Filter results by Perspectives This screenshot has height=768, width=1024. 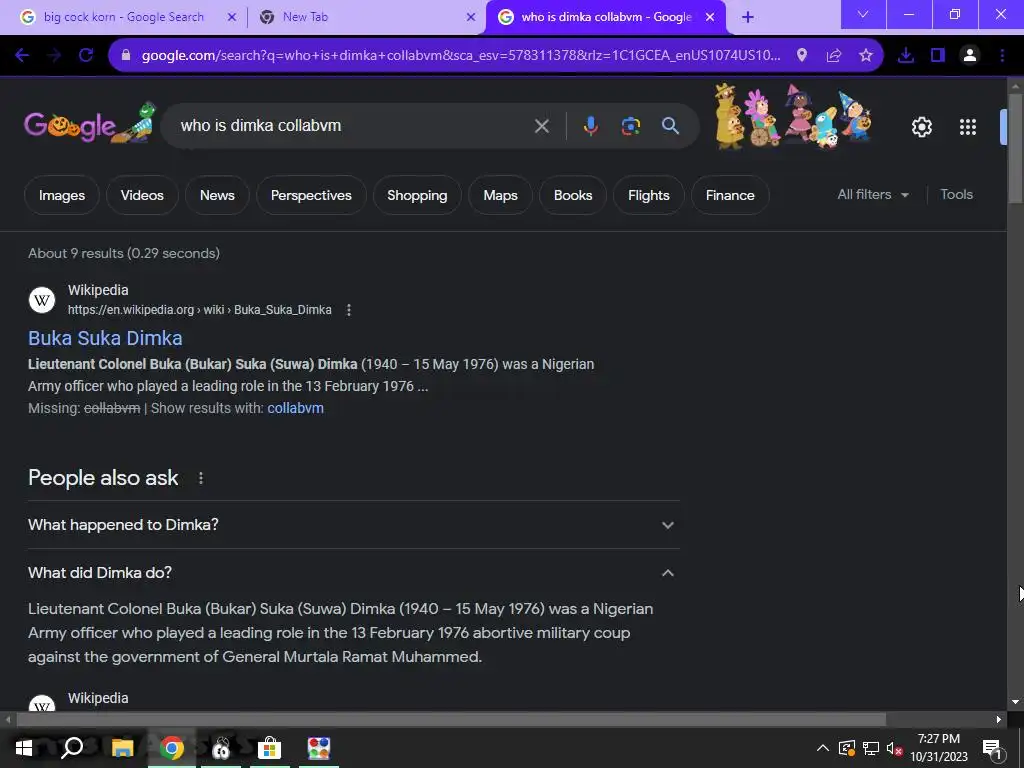[311, 195]
